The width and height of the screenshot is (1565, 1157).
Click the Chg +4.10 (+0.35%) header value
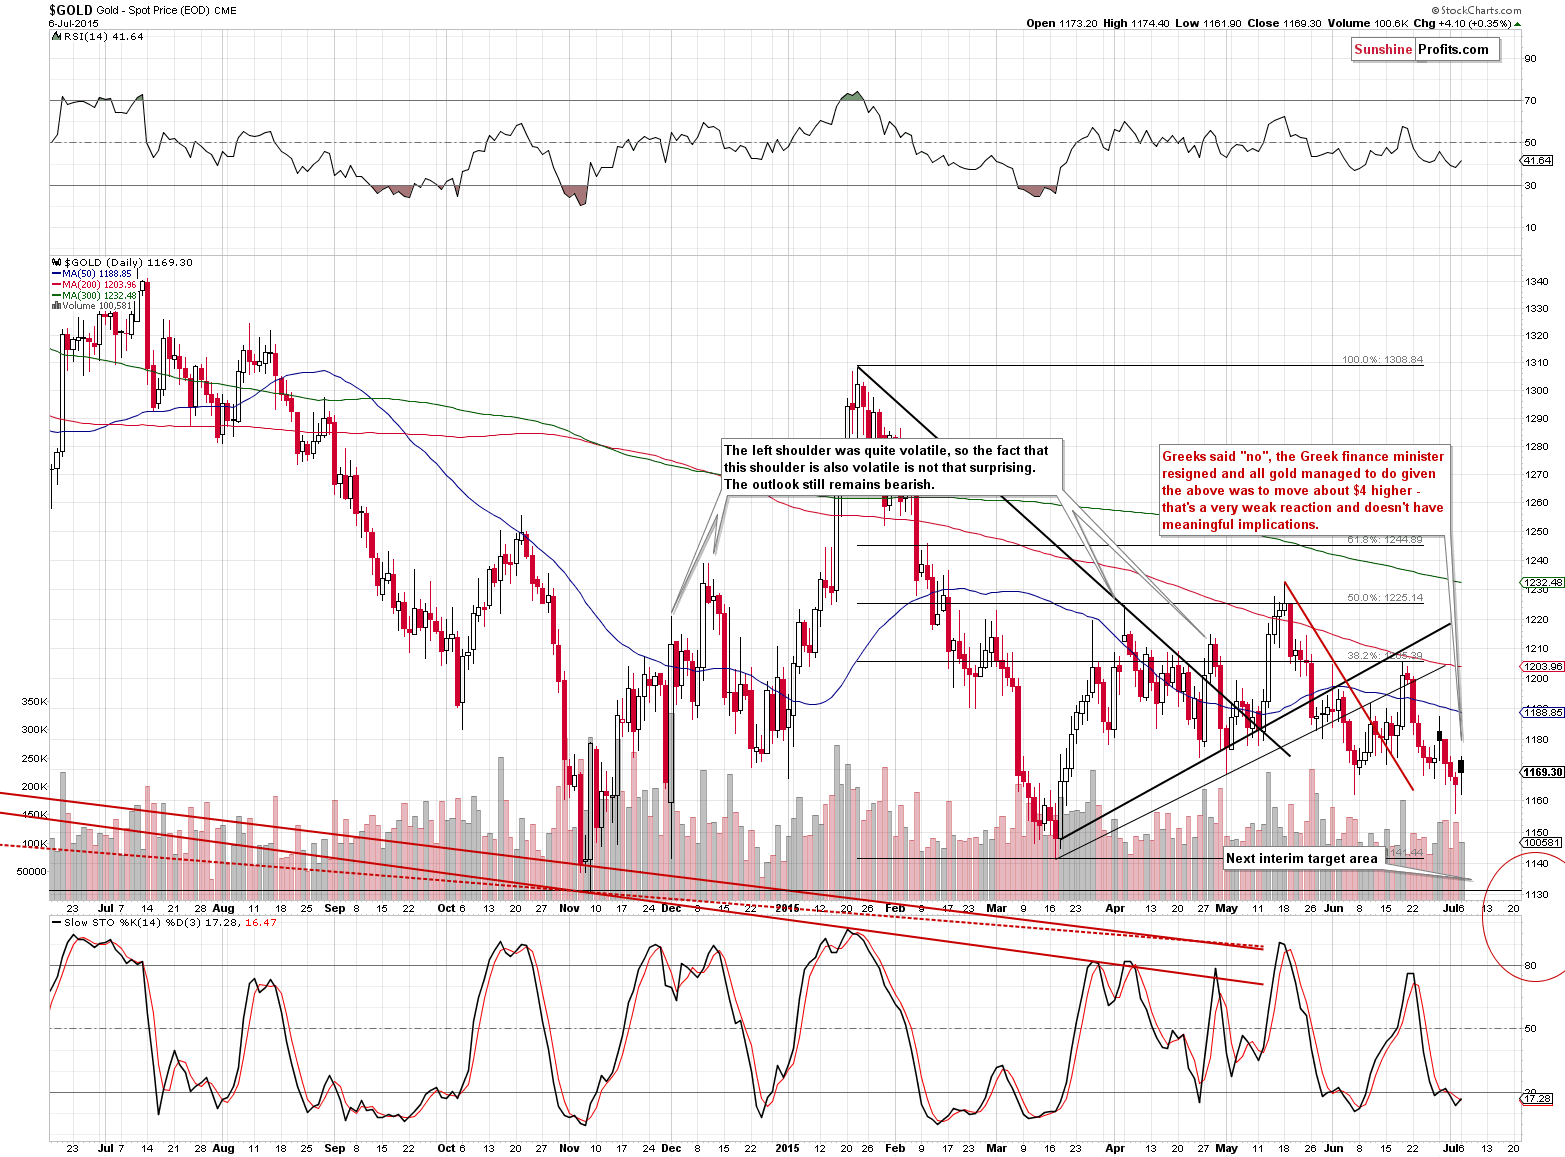pos(1467,23)
